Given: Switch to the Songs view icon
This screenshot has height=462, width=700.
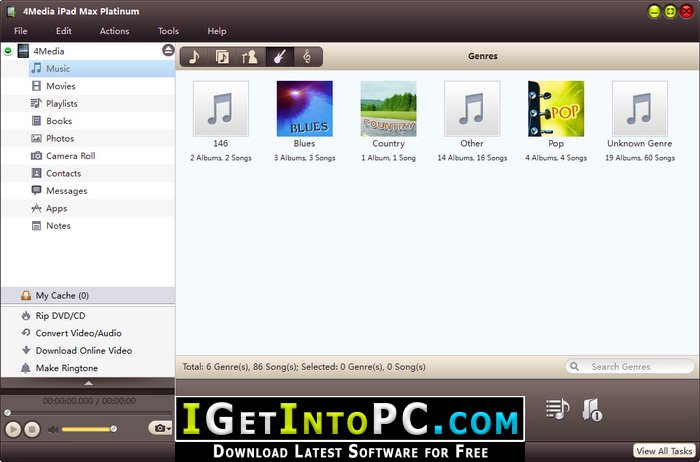Looking at the screenshot, I should click(194, 57).
